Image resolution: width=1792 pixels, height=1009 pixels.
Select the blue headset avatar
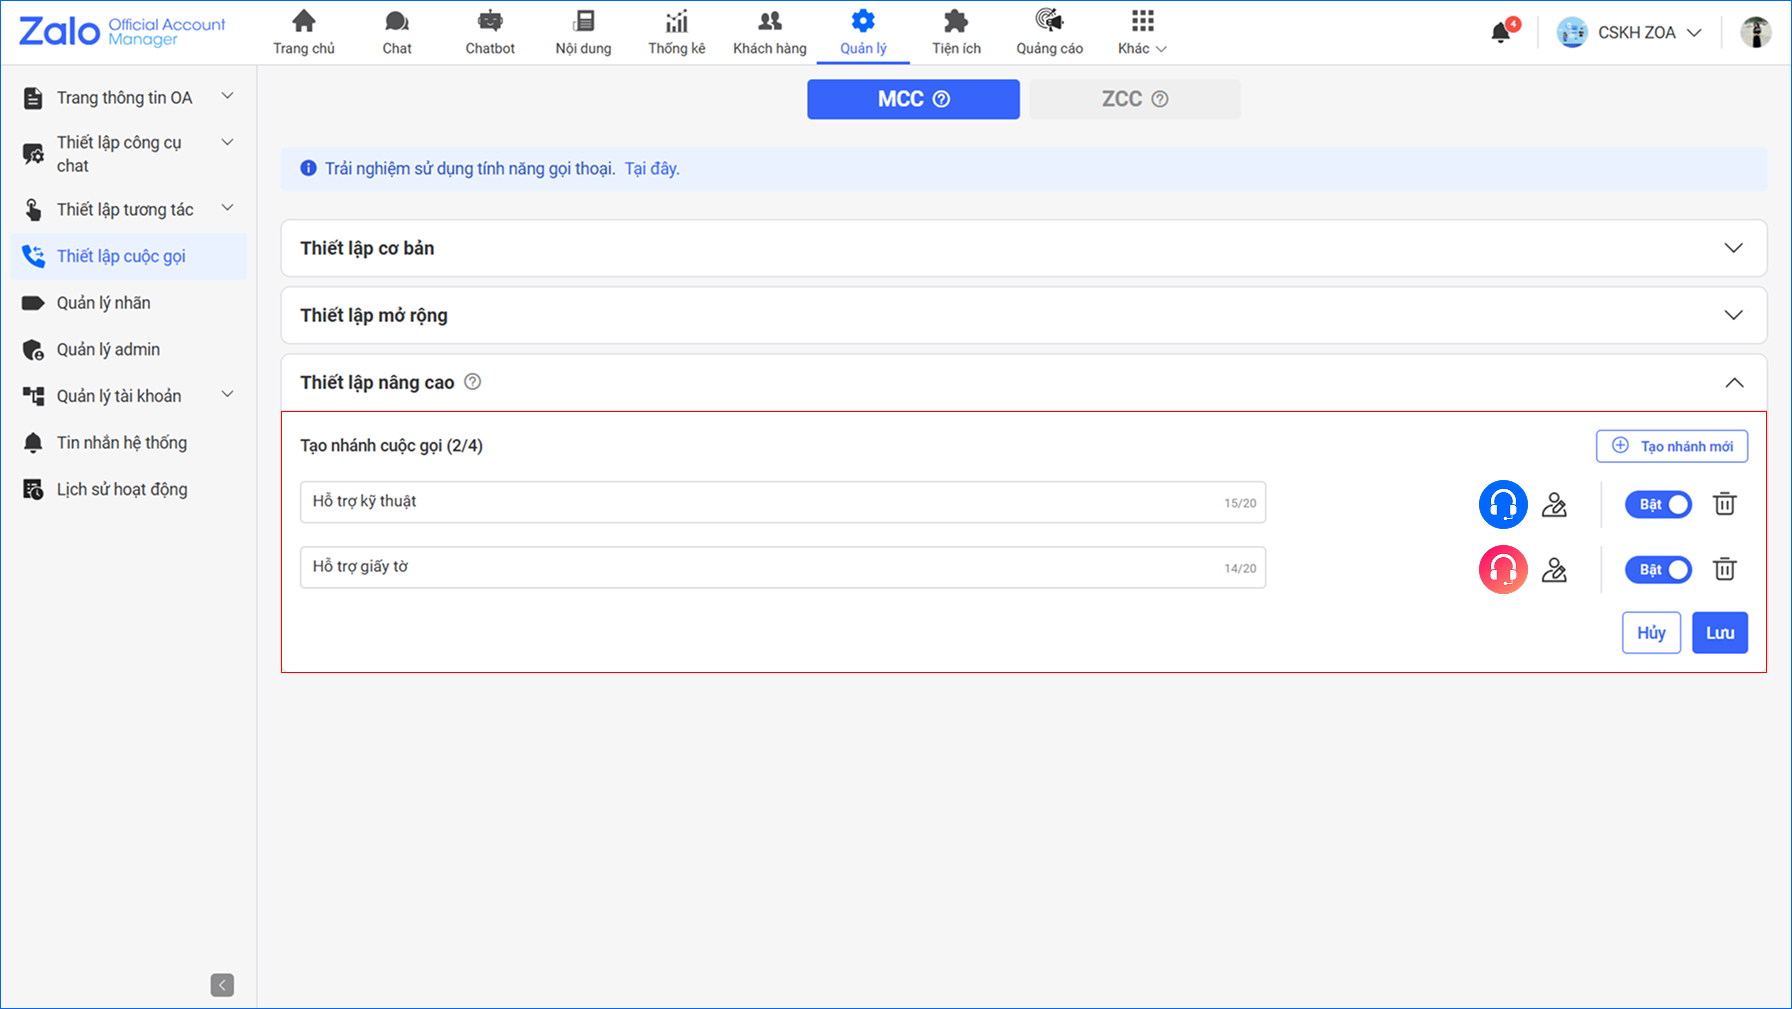pyautogui.click(x=1503, y=504)
